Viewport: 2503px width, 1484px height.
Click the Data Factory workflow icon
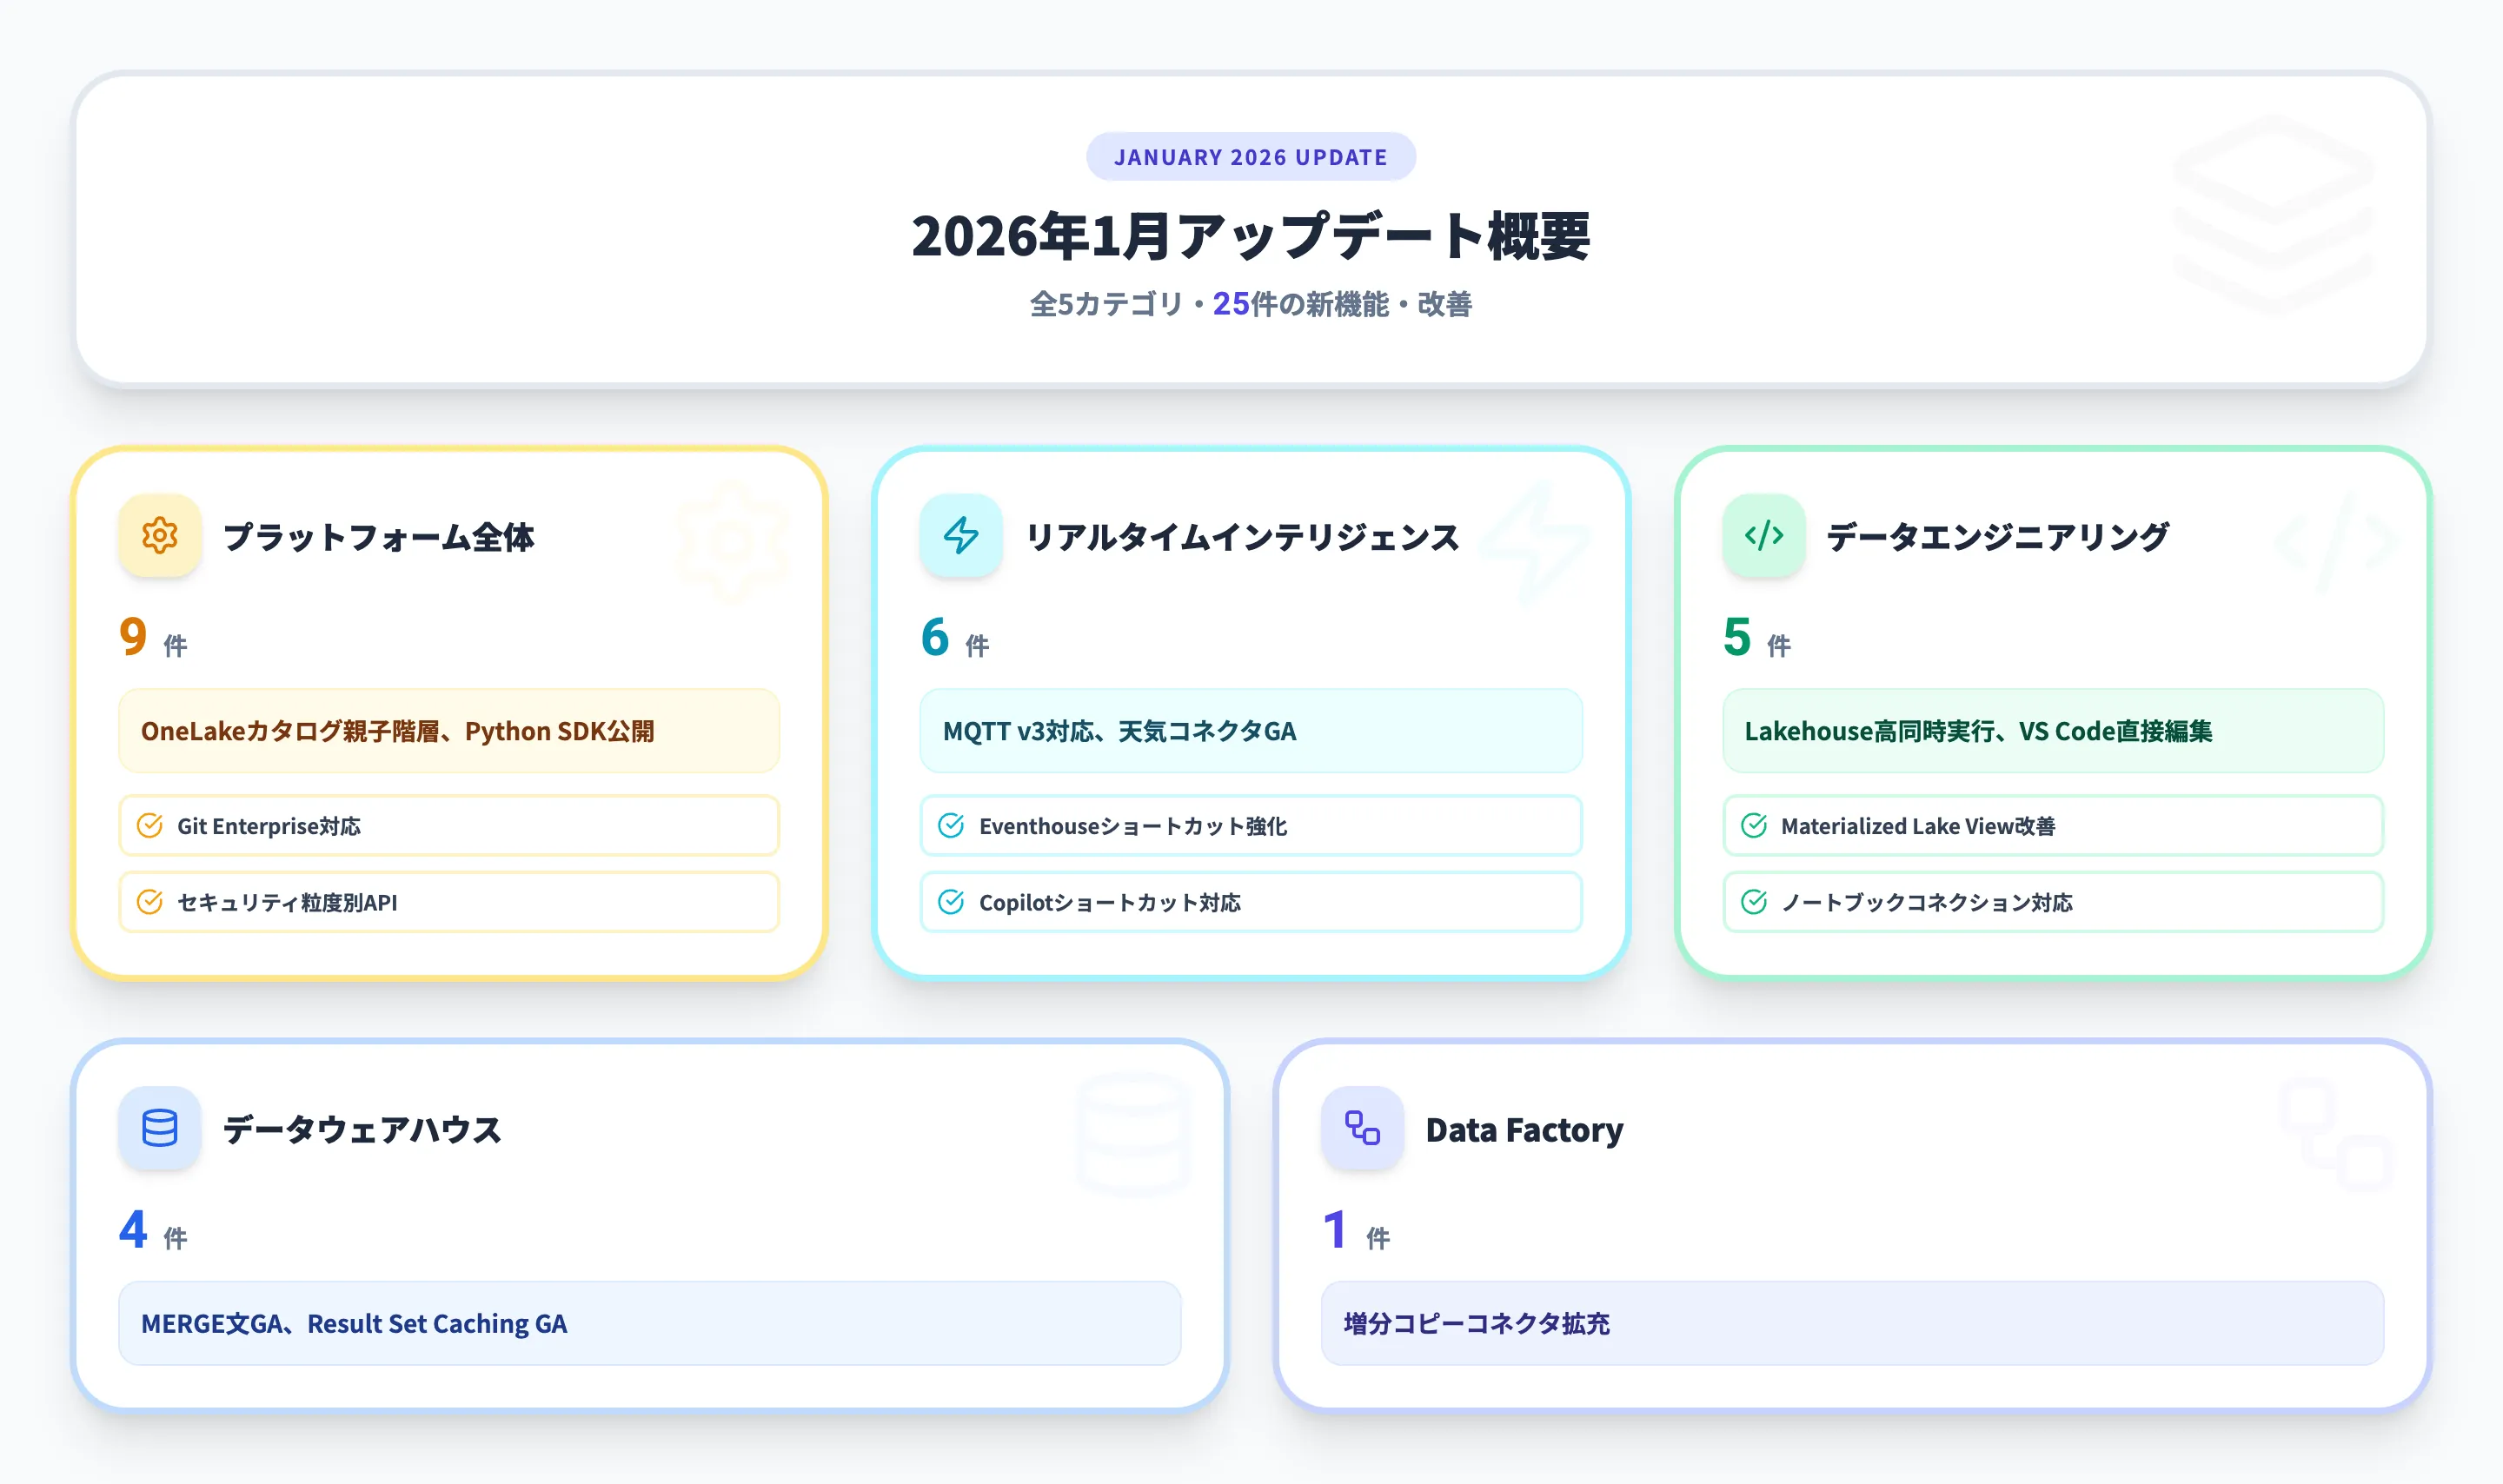[1362, 1128]
